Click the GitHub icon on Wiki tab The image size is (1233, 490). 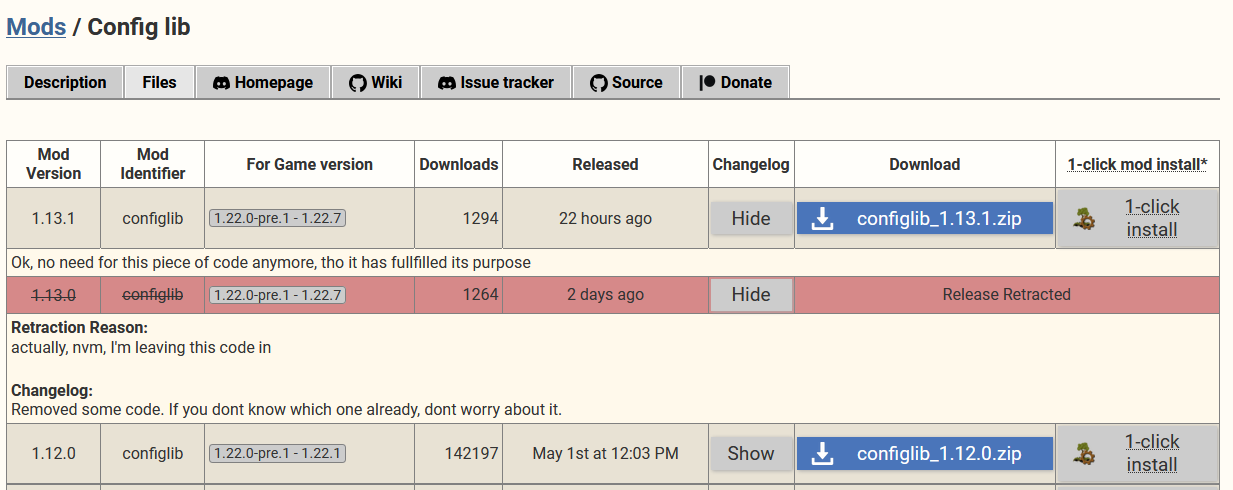tap(357, 83)
